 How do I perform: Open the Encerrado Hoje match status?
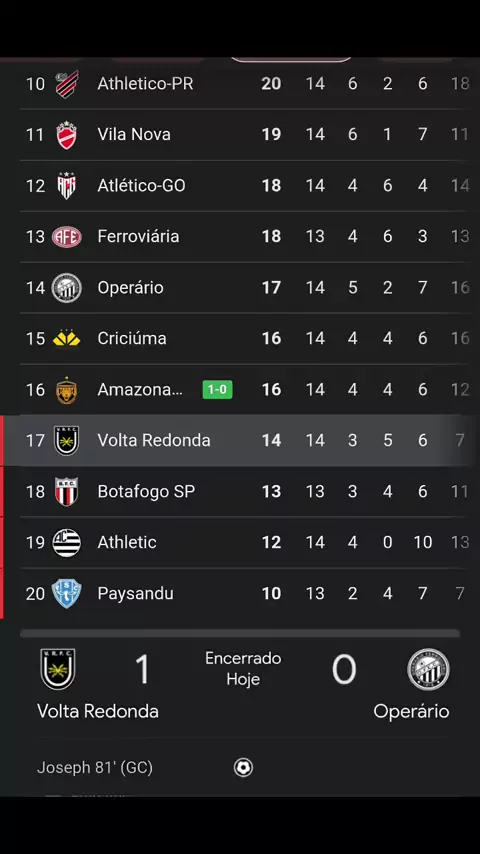[243, 669]
